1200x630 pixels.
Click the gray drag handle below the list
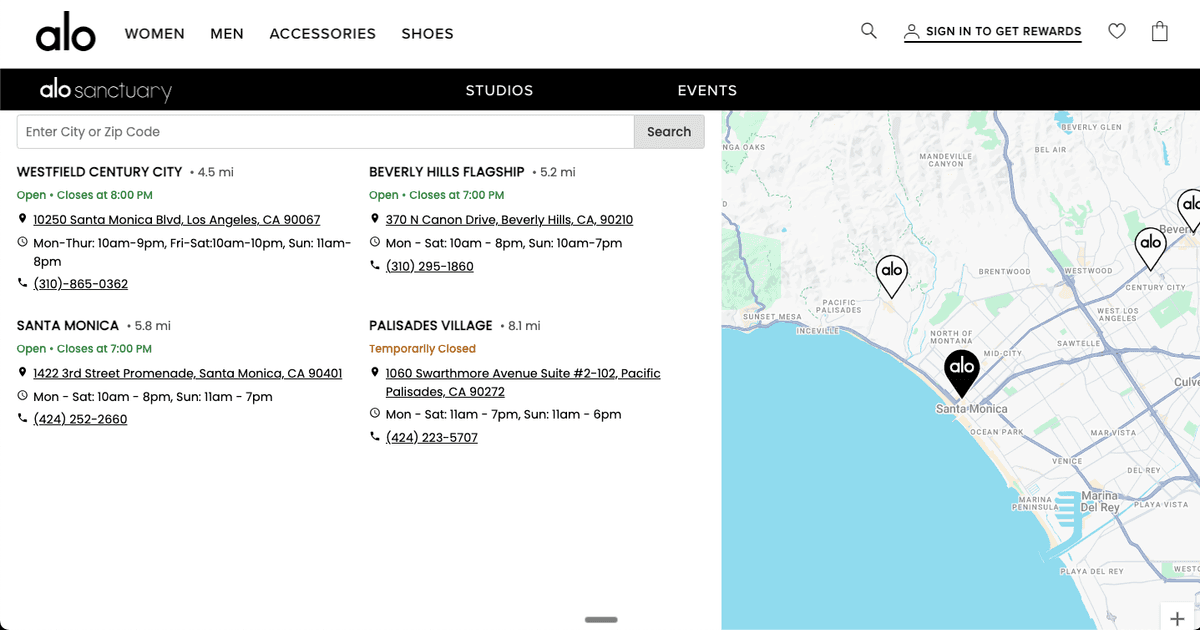[x=601, y=620]
